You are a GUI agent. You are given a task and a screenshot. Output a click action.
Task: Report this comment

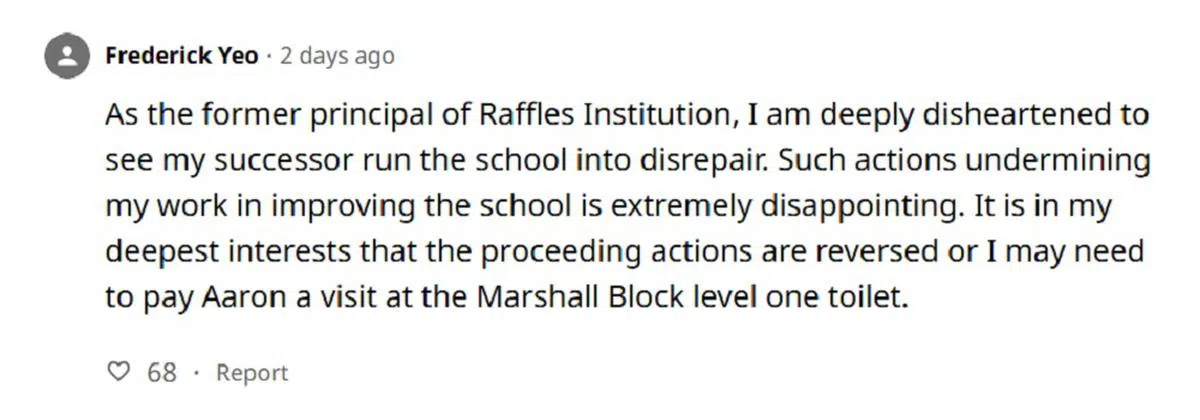[252, 373]
